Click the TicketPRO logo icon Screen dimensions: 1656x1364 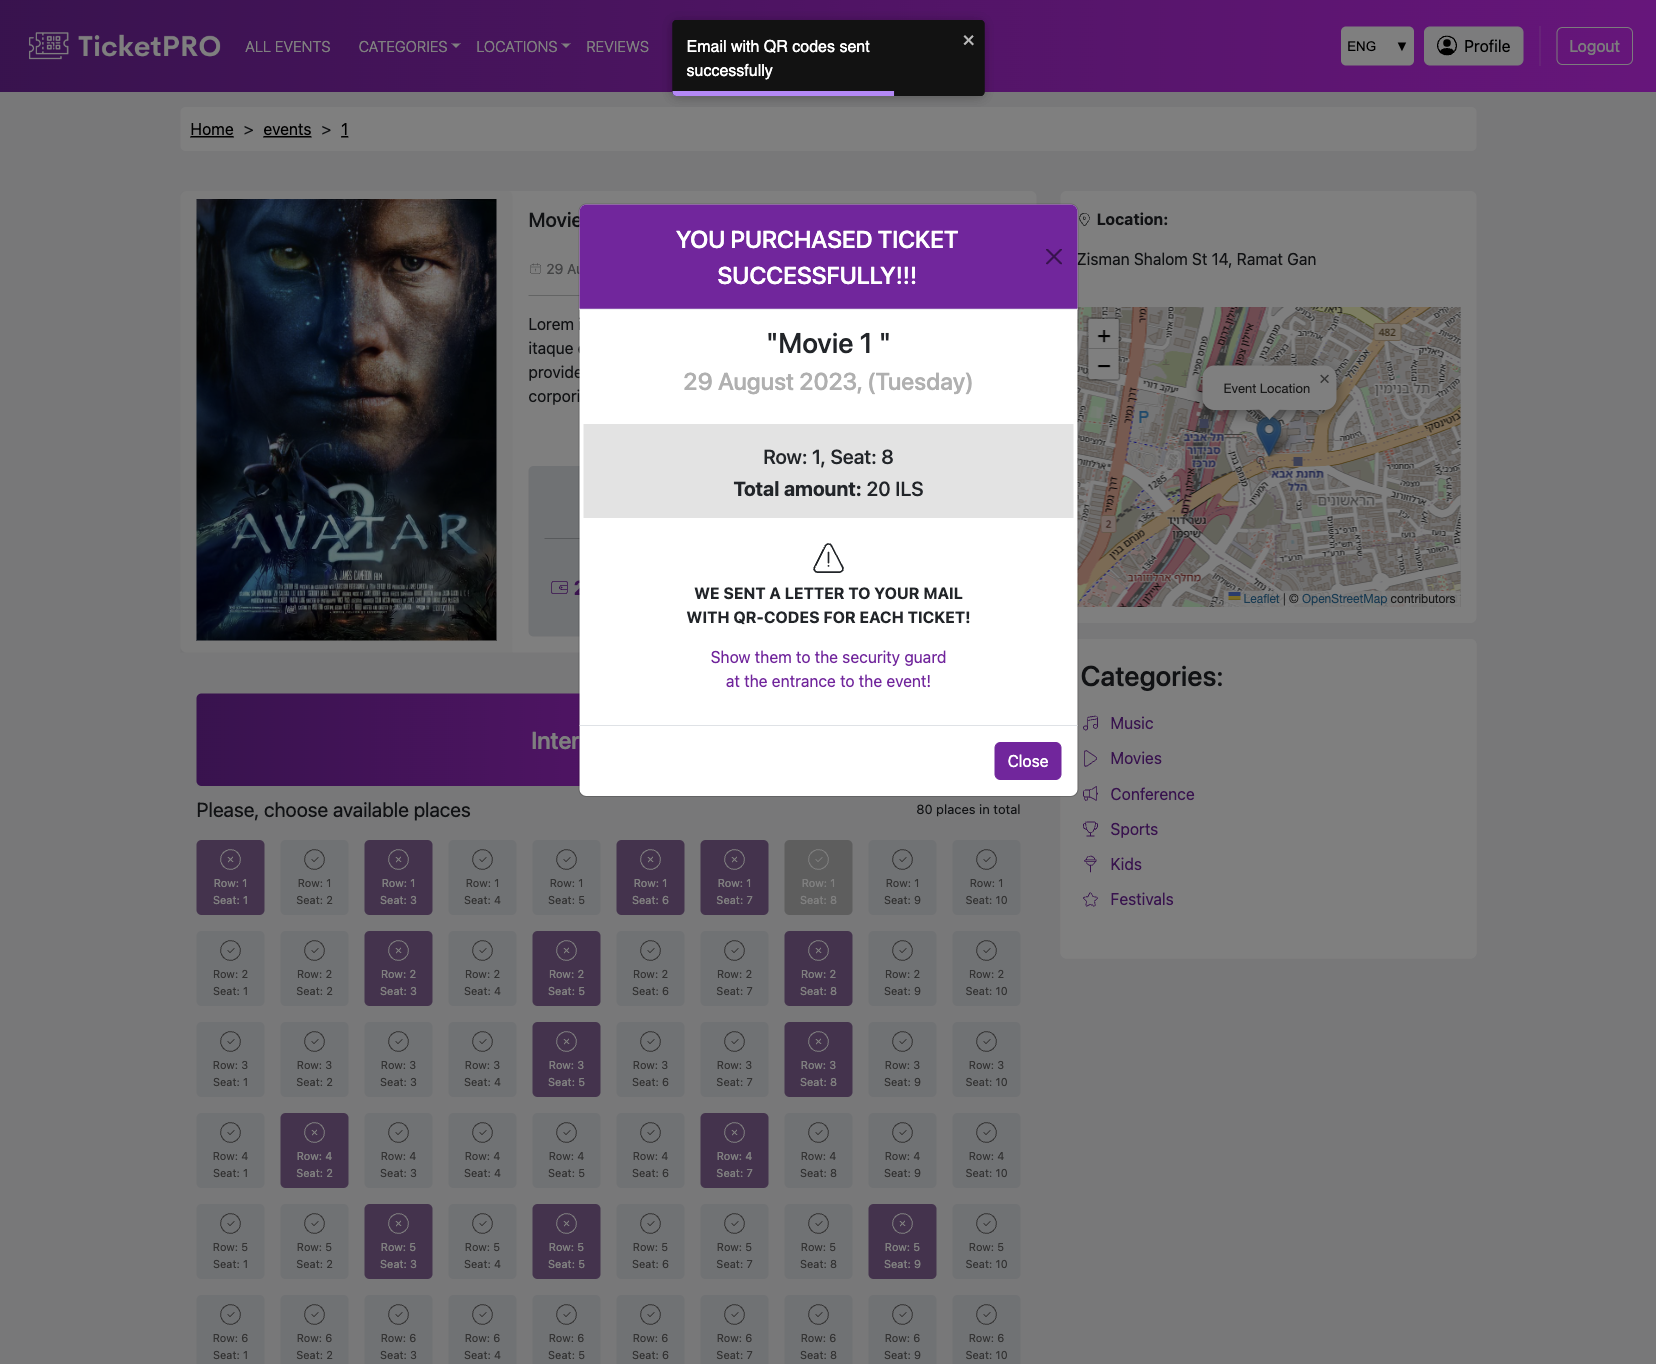pos(48,46)
